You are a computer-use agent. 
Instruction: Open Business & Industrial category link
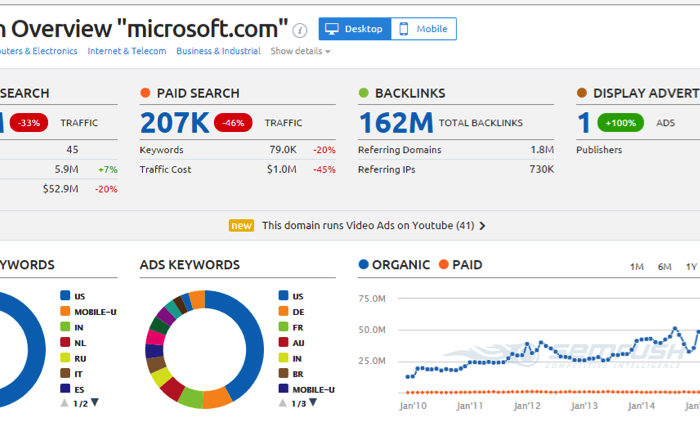coord(218,51)
